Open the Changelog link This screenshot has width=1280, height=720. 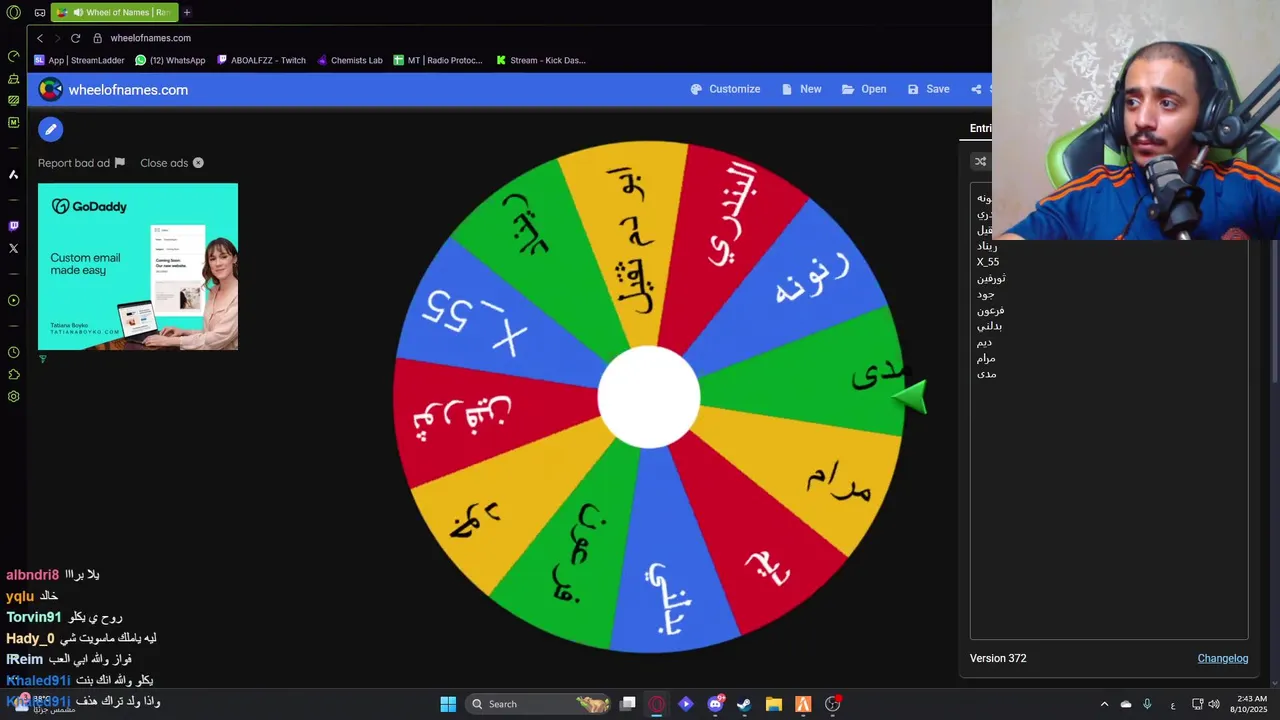point(1223,658)
